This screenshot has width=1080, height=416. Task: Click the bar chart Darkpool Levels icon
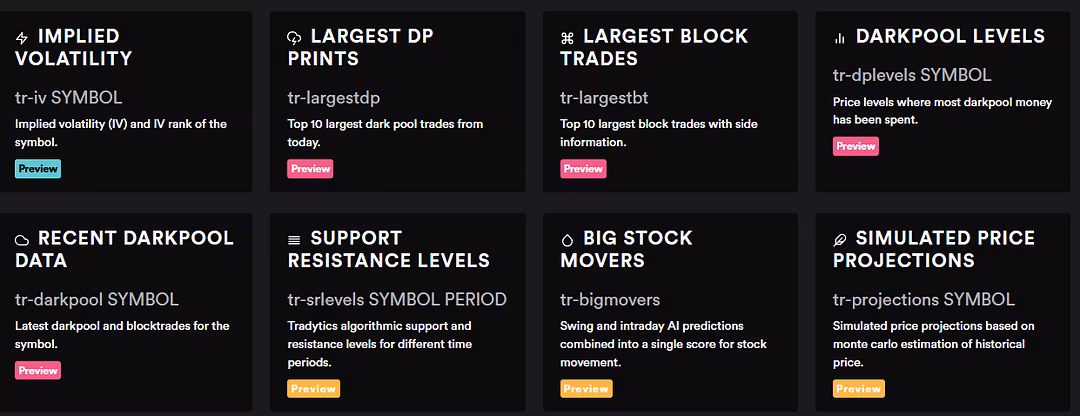pos(840,38)
